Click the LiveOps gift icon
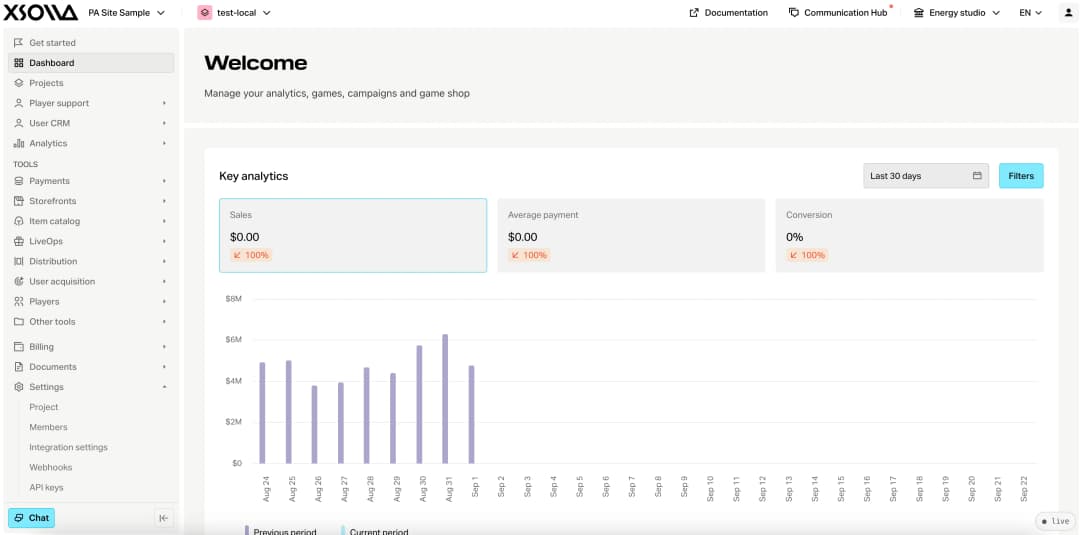The height and width of the screenshot is (535, 1080). click(19, 241)
